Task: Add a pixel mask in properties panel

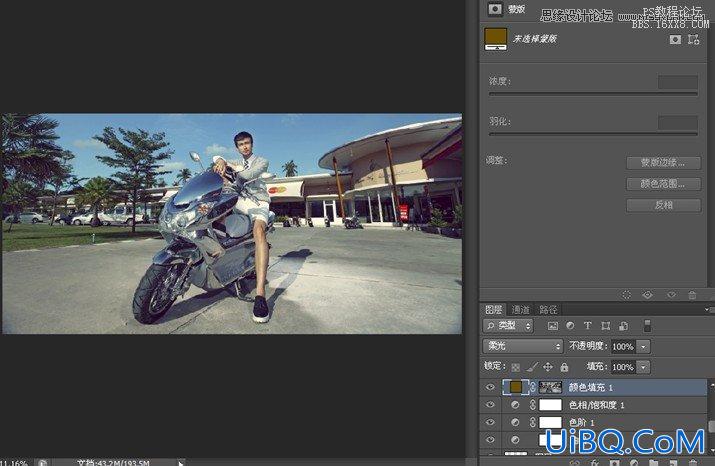Action: point(675,40)
